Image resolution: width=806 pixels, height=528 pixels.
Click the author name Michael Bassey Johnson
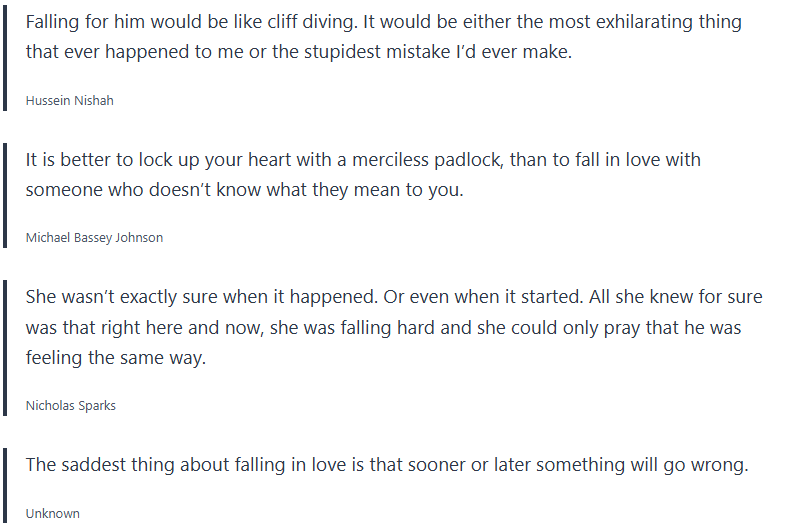pyautogui.click(x=94, y=237)
